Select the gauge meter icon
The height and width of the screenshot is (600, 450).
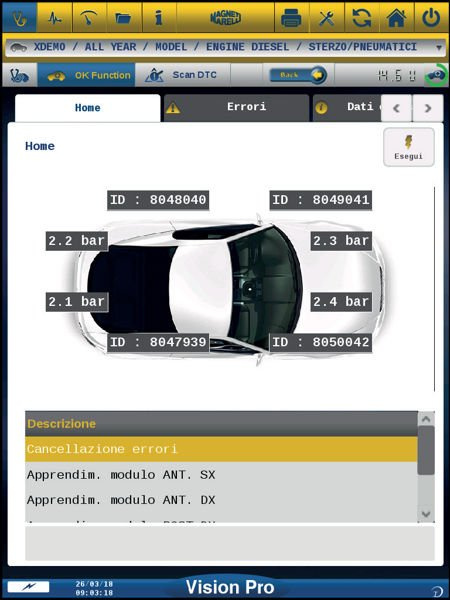tap(90, 18)
